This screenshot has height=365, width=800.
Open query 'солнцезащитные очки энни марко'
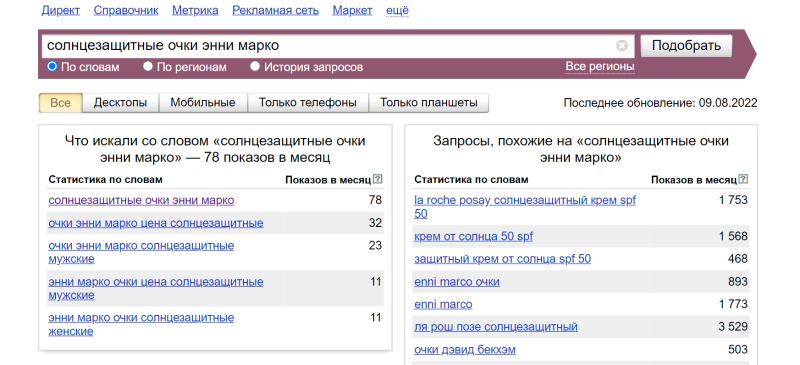(141, 200)
